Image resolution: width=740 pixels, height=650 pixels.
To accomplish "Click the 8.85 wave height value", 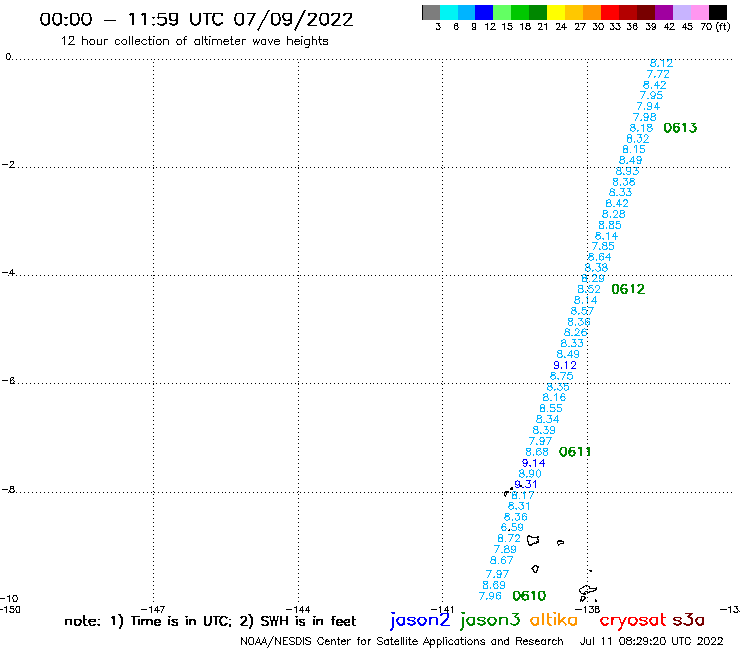I will [610, 225].
